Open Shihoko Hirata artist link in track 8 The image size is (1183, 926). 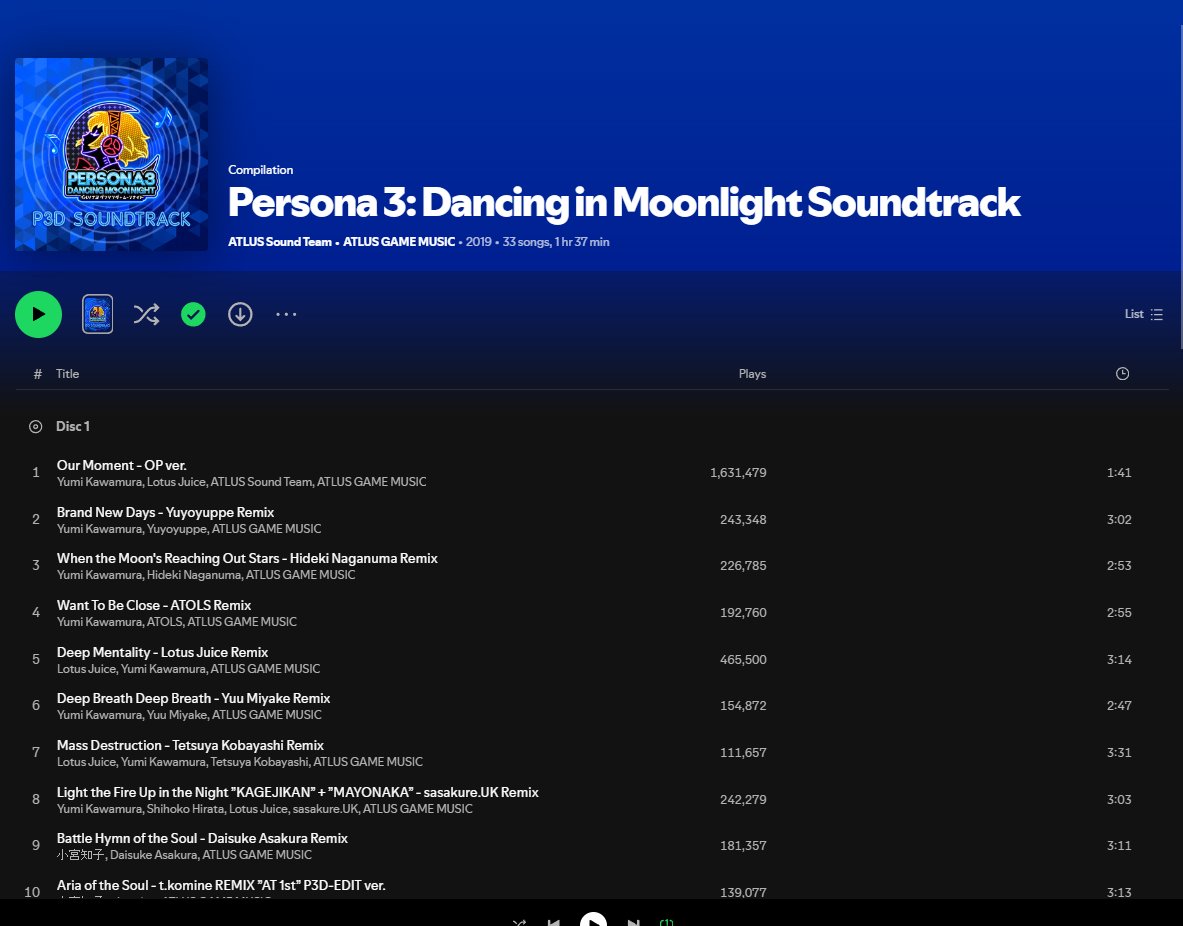coord(186,809)
